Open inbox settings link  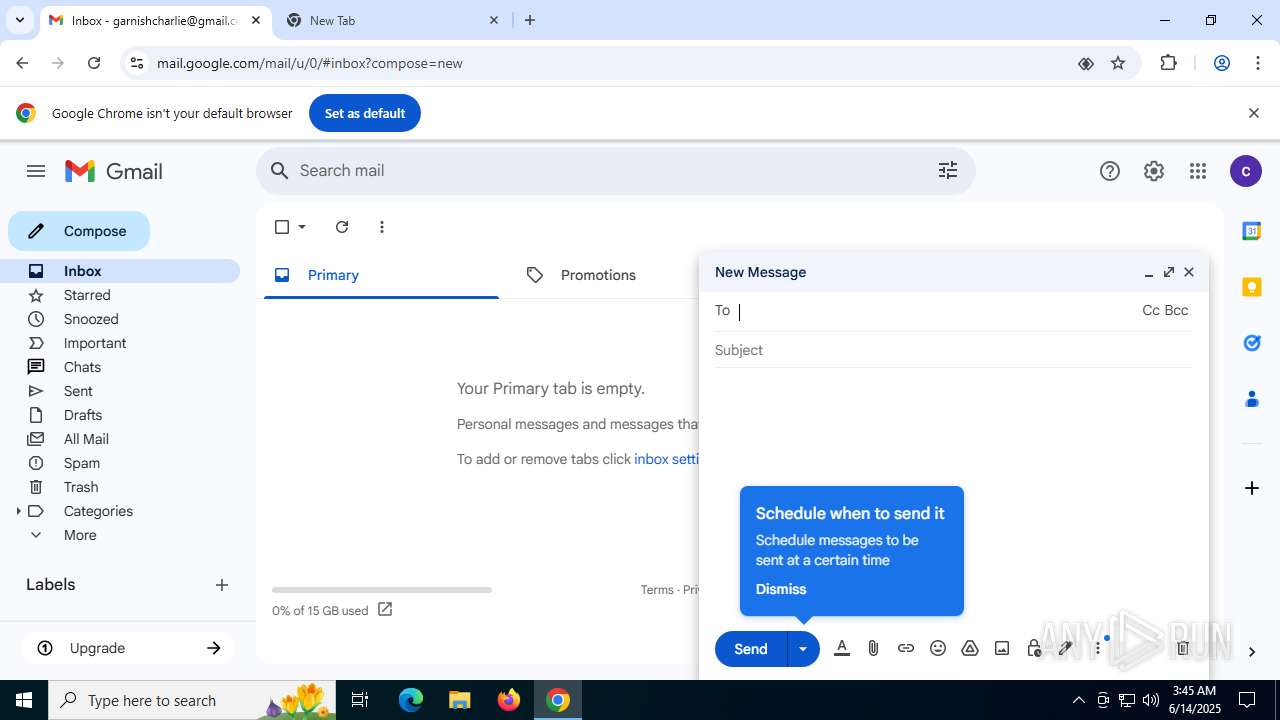pyautogui.click(x=666, y=459)
